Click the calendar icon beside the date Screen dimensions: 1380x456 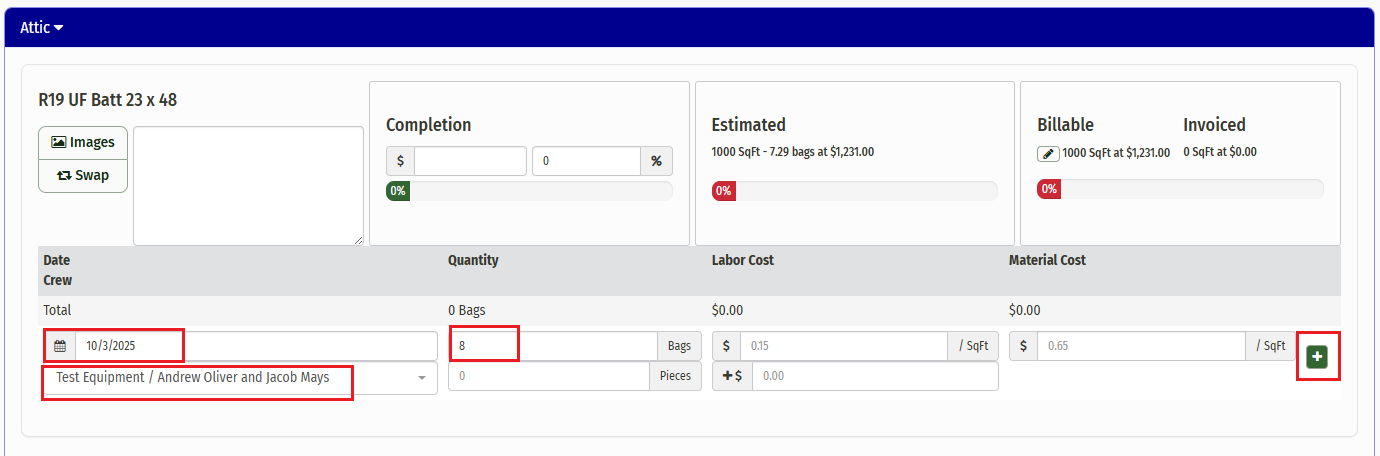tap(60, 346)
